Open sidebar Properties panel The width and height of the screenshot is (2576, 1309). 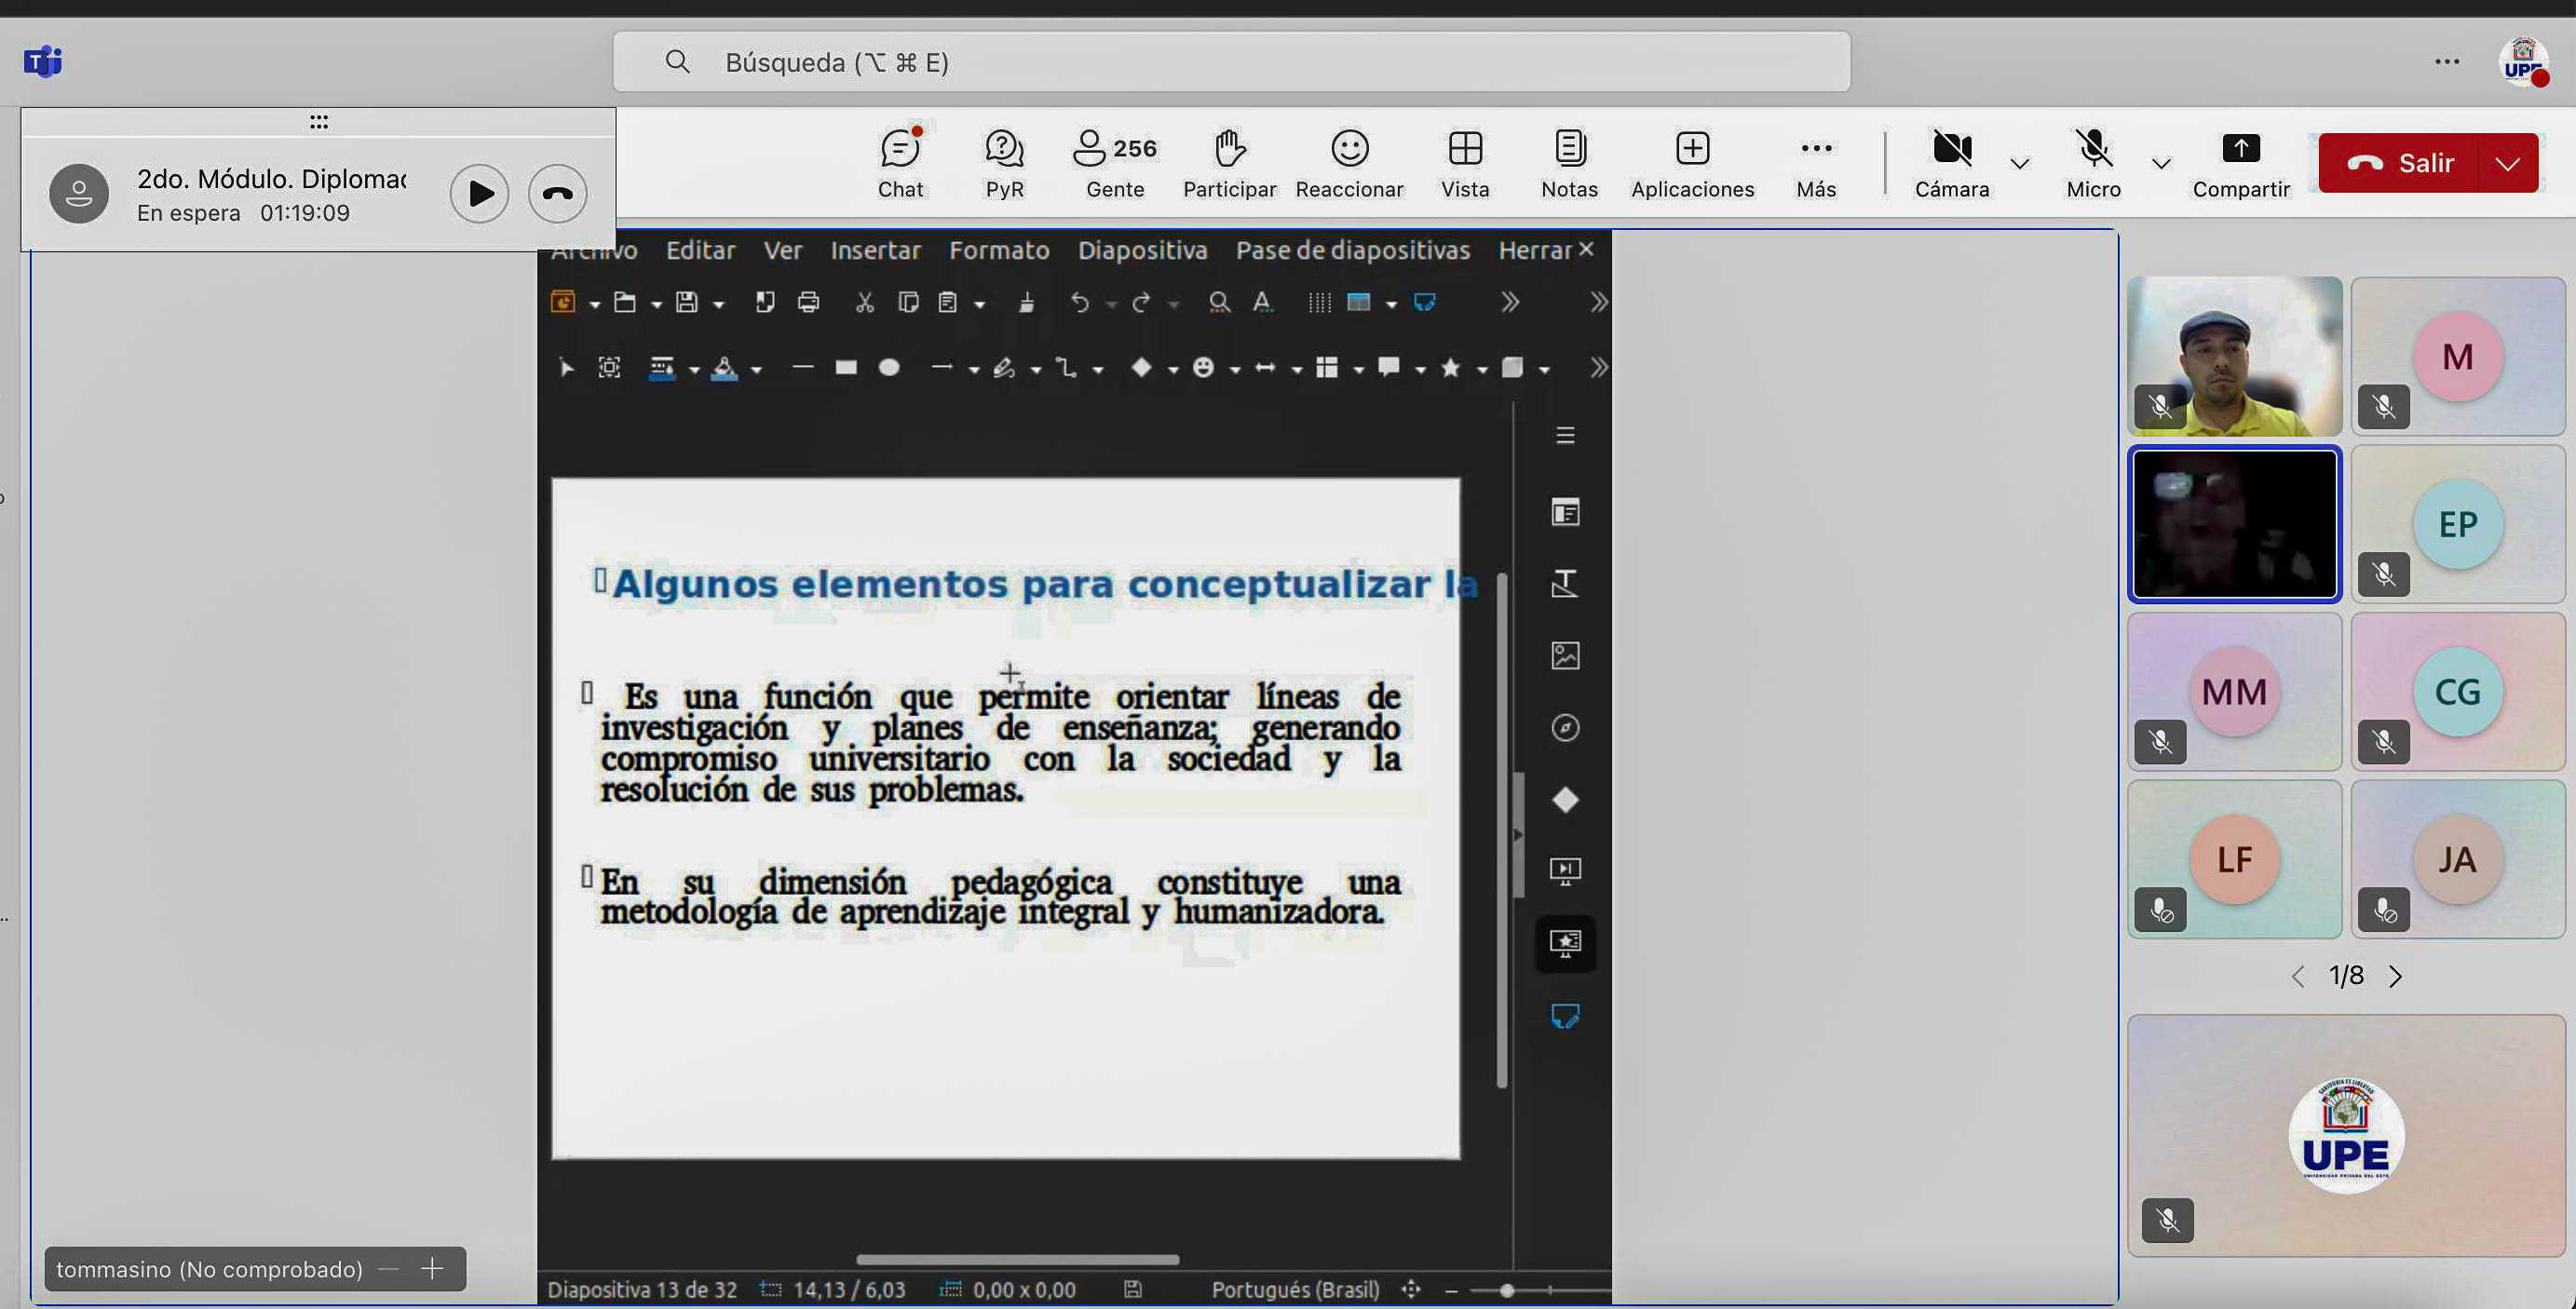point(1565,512)
